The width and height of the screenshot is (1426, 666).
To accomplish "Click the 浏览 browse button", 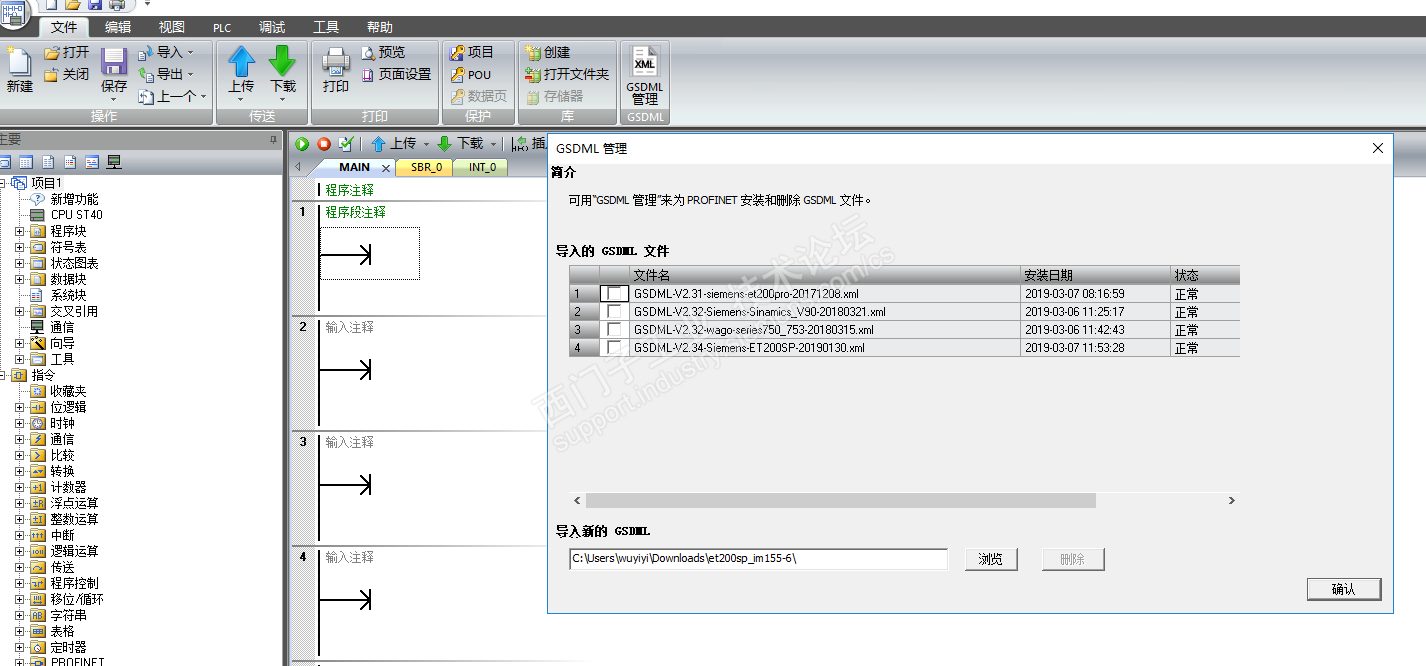I will tap(991, 559).
